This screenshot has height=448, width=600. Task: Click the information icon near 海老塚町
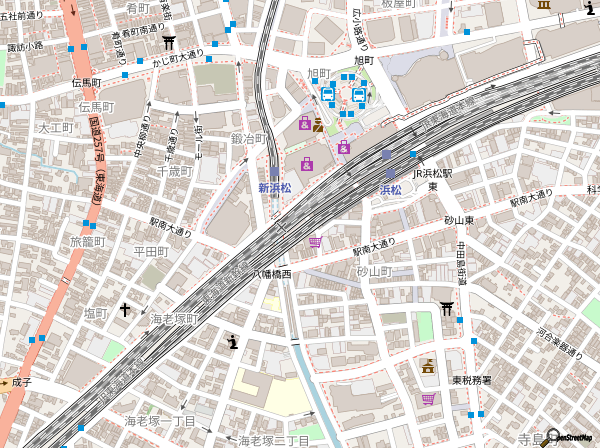(233, 343)
